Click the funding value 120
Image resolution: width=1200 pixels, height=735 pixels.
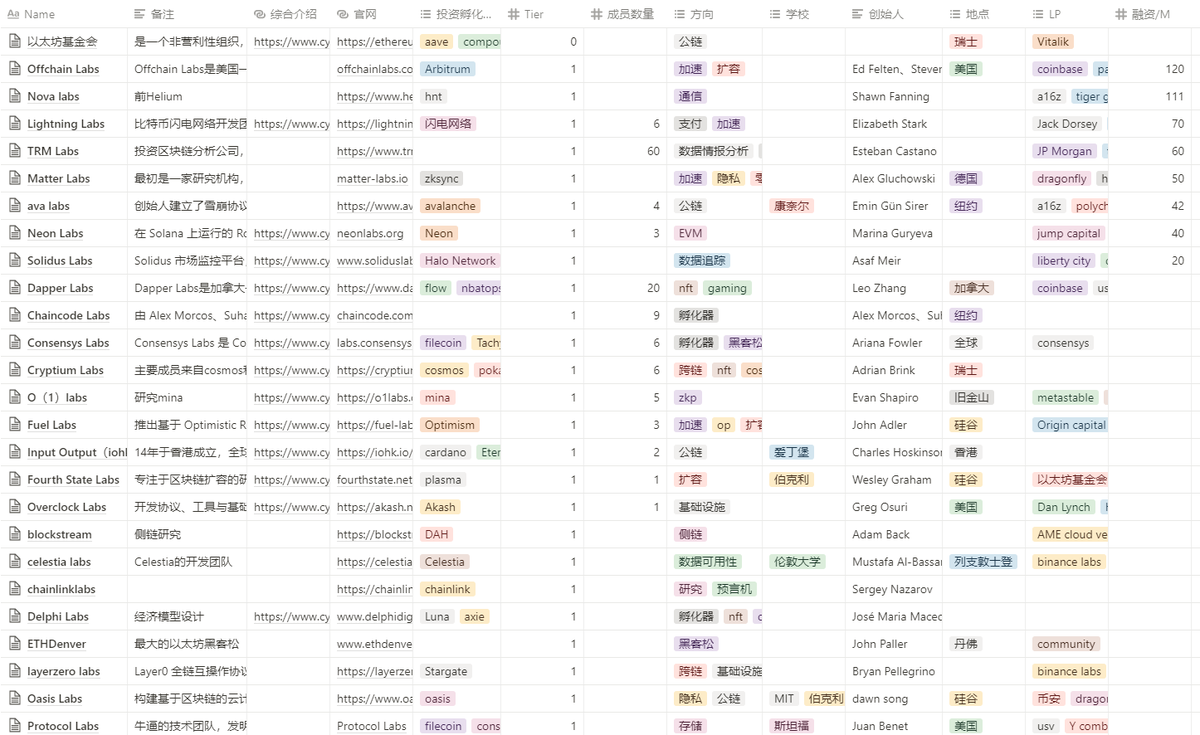tap(1175, 69)
